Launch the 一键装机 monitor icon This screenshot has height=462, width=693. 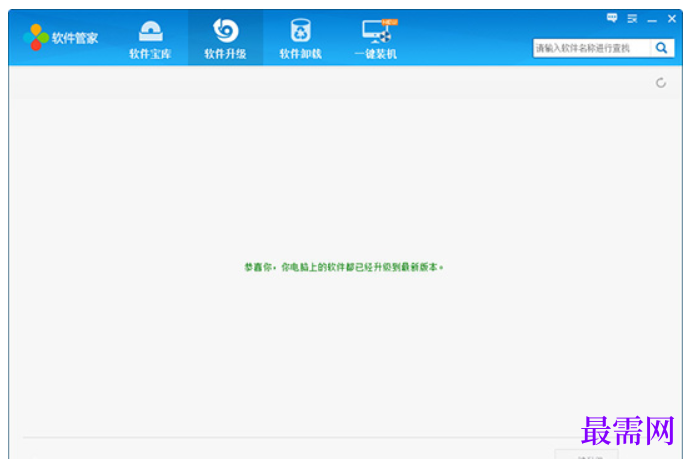[x=376, y=31]
